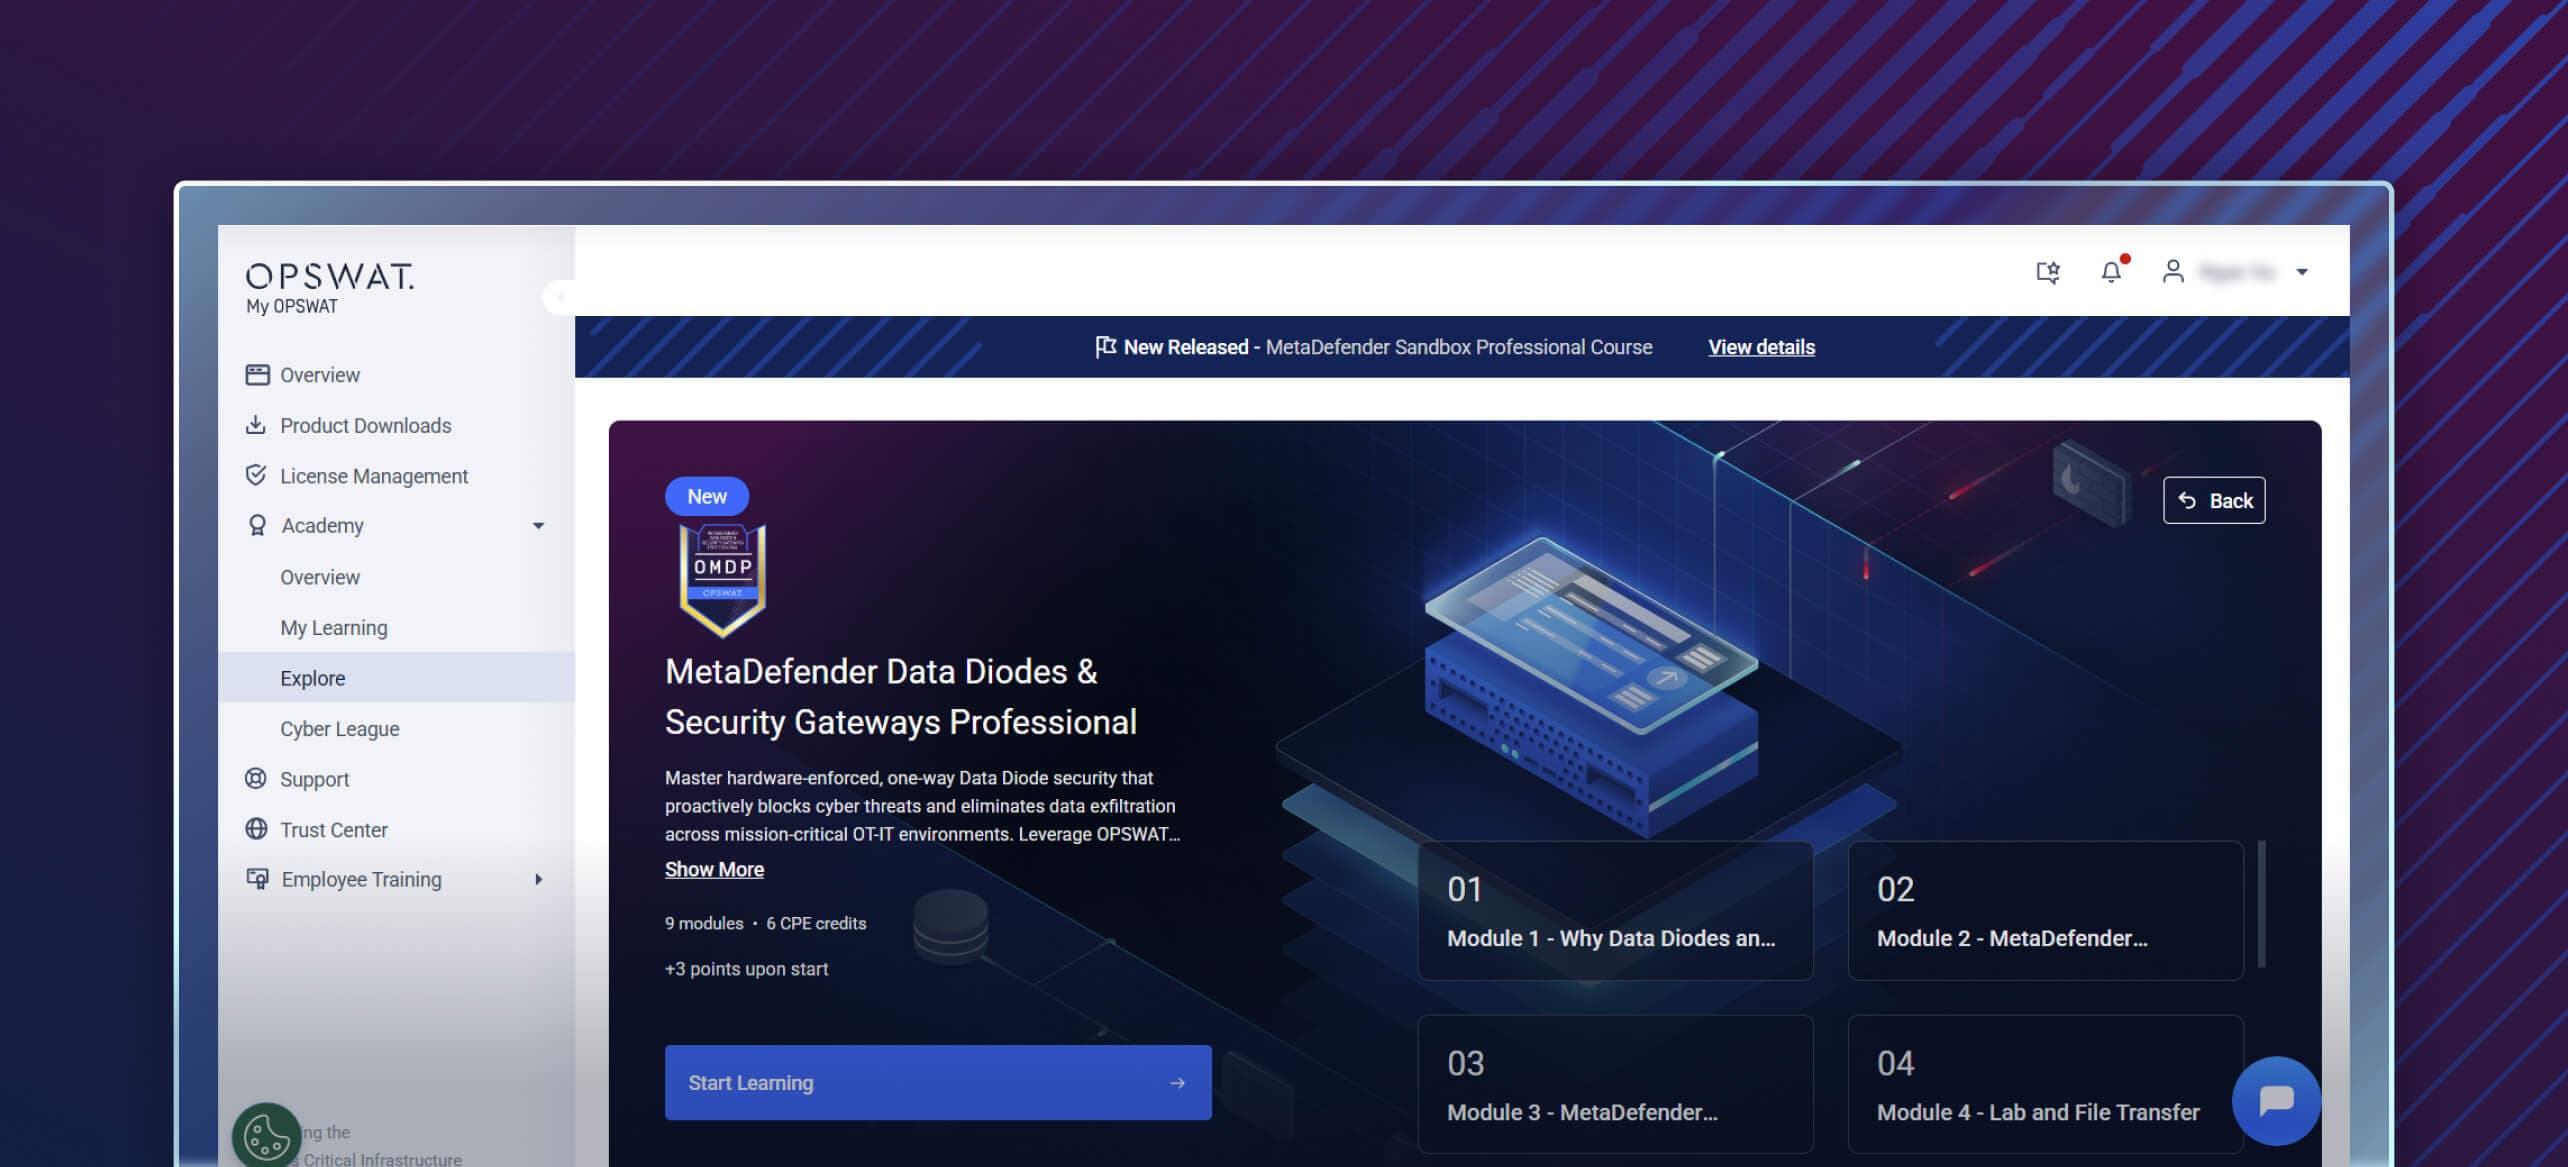This screenshot has width=2568, height=1167.
Task: Collapse the Academy submenu arrow
Action: (x=538, y=526)
